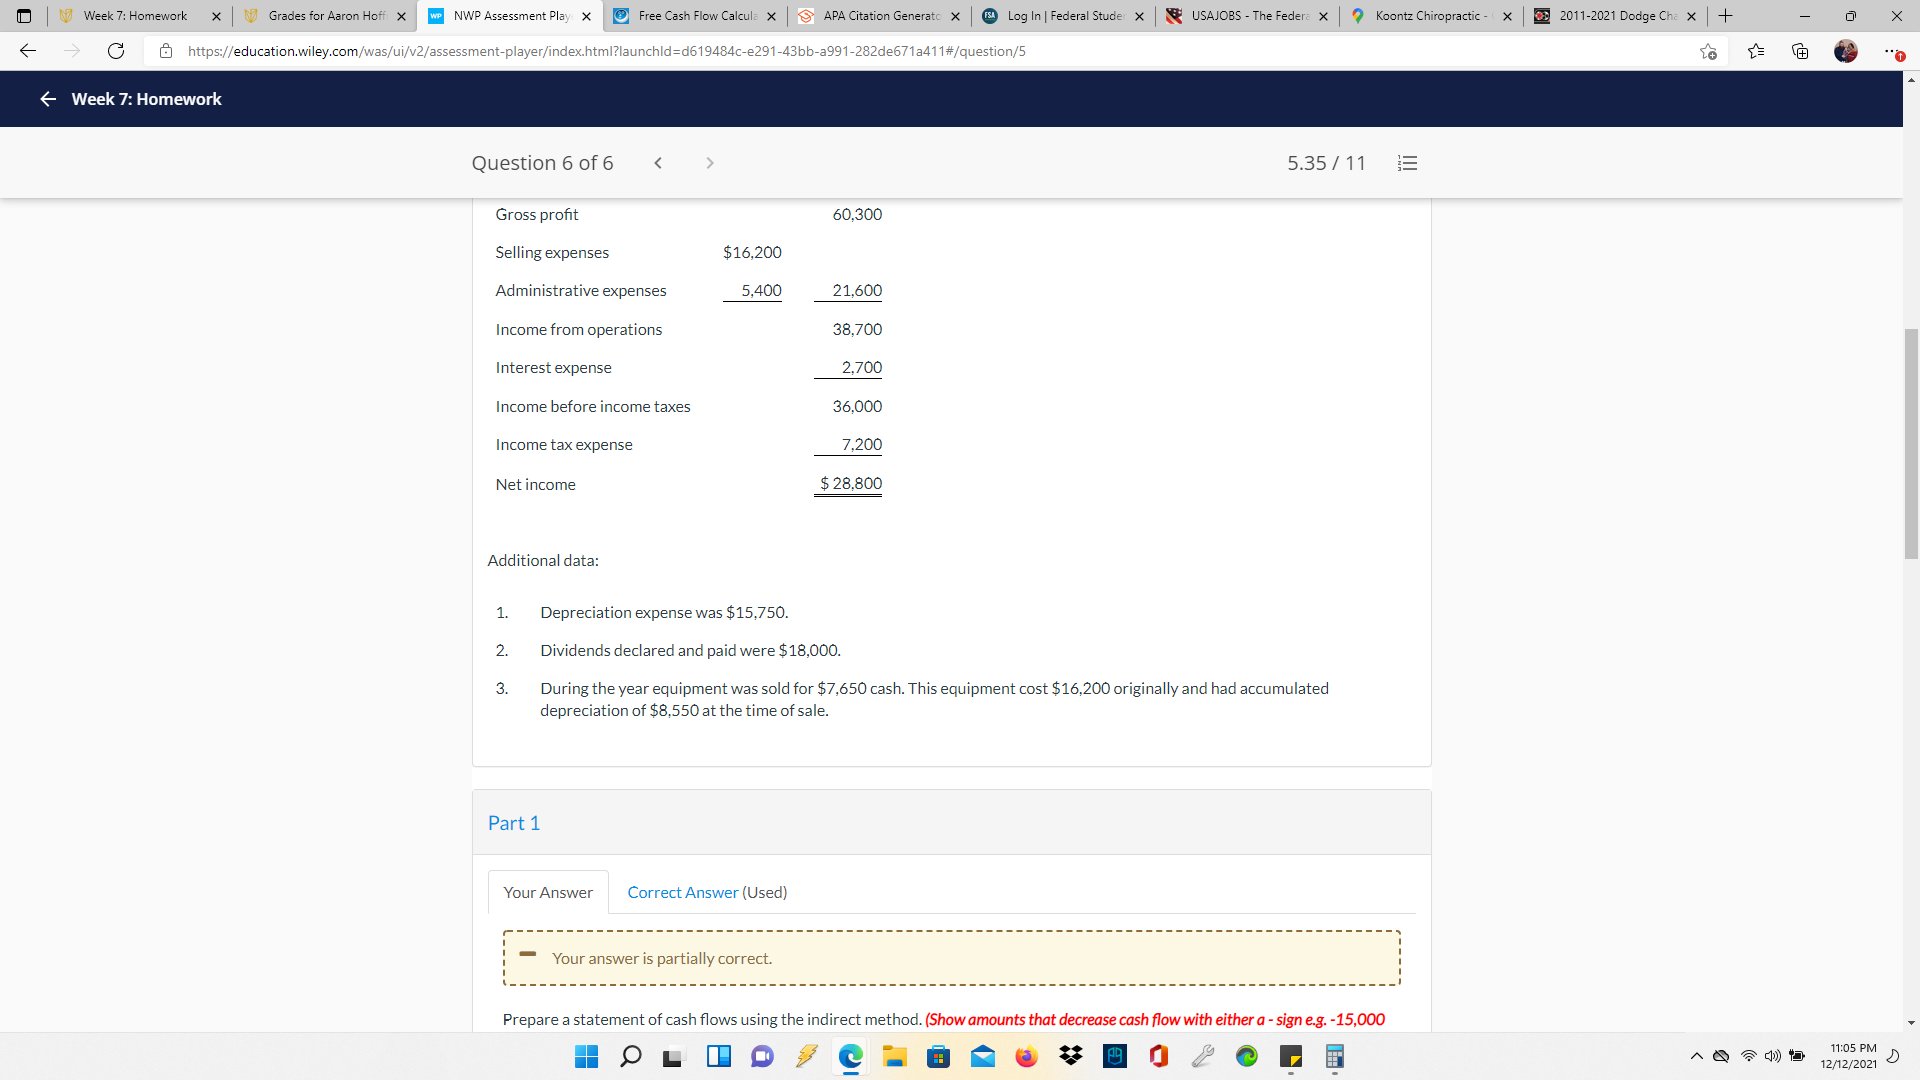The height and width of the screenshot is (1080, 1920).
Task: Switch to the Correct Answer tab
Action: [x=683, y=892]
